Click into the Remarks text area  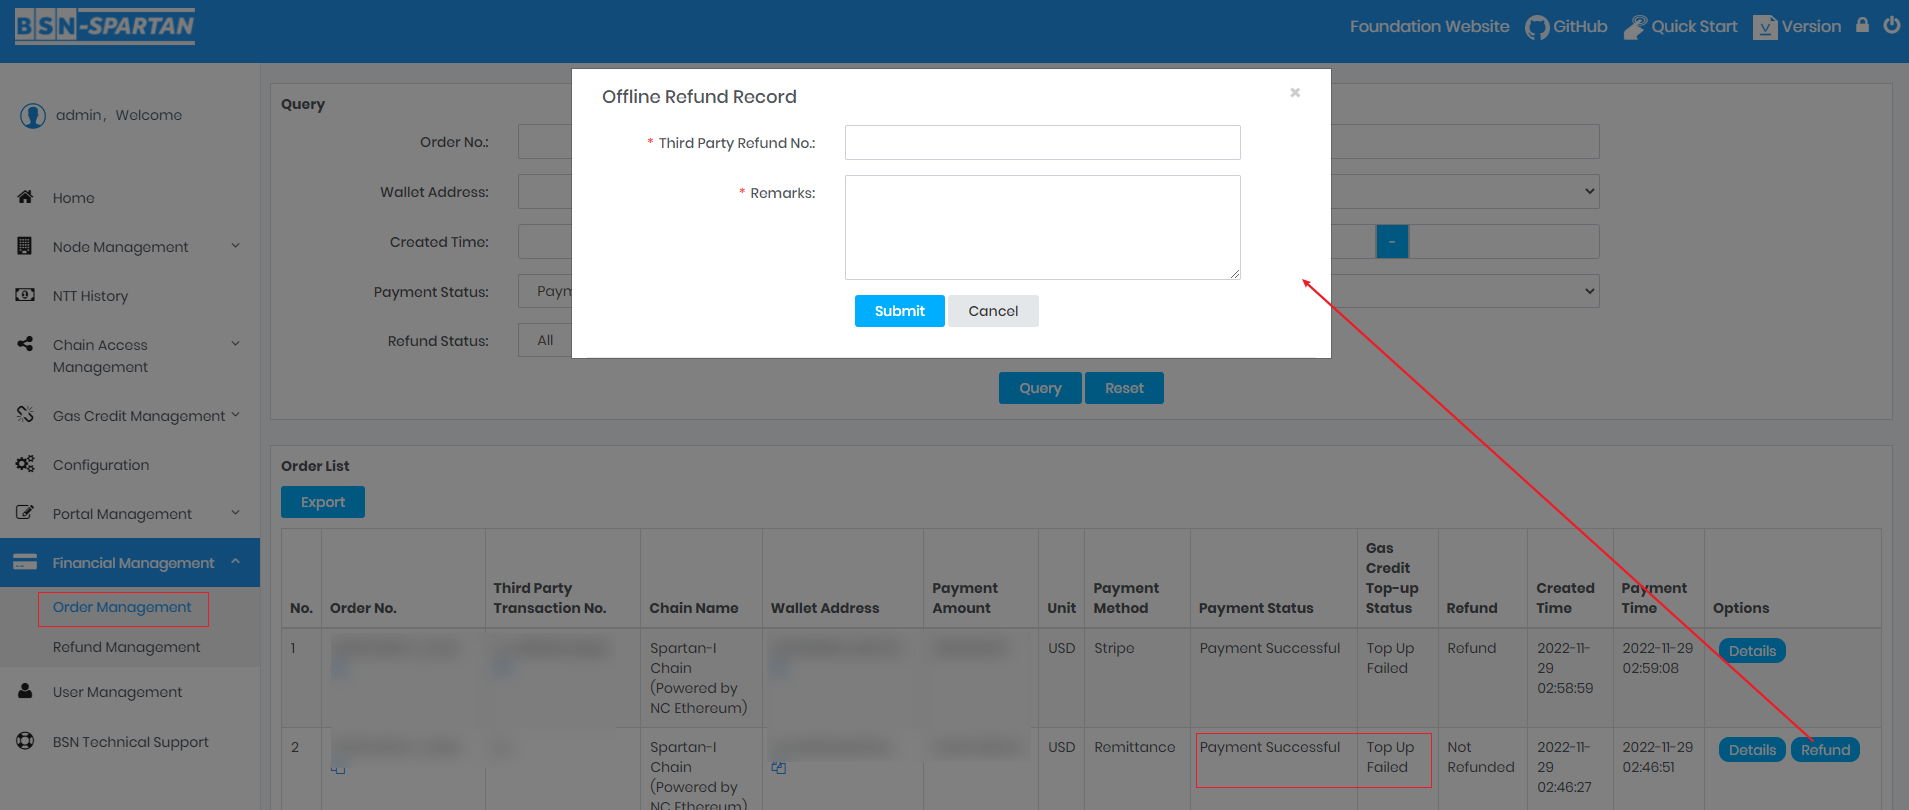click(1042, 227)
